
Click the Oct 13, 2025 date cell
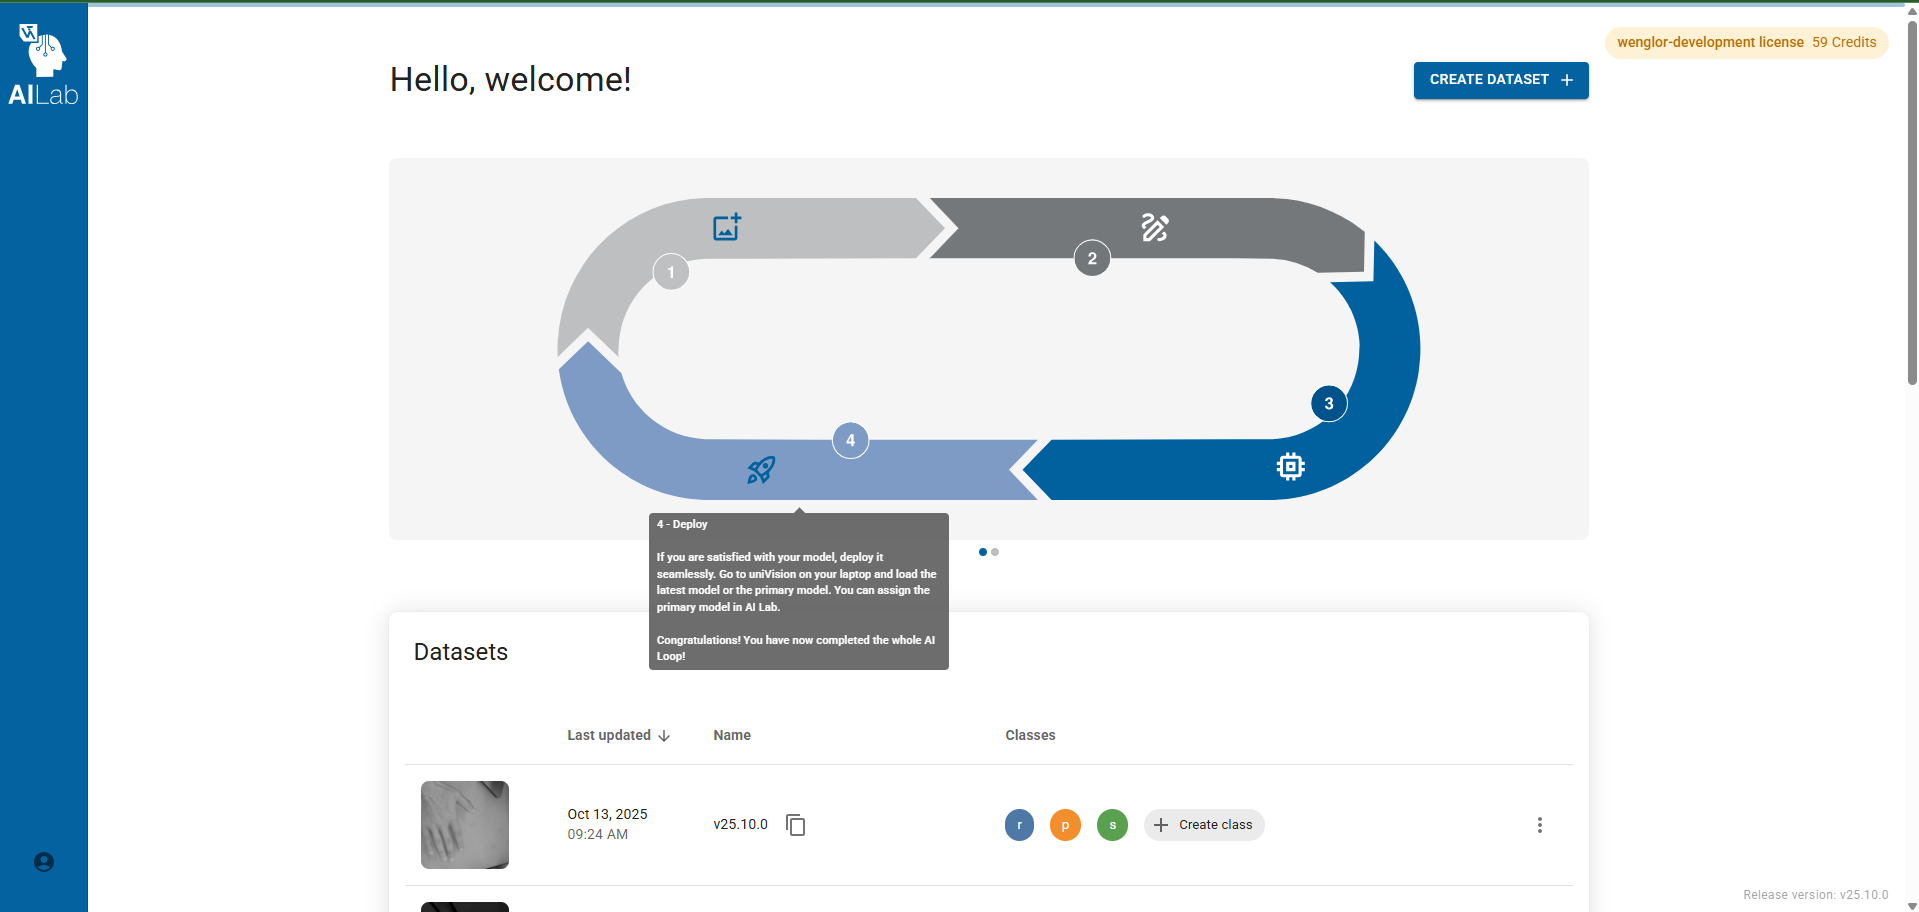point(607,814)
